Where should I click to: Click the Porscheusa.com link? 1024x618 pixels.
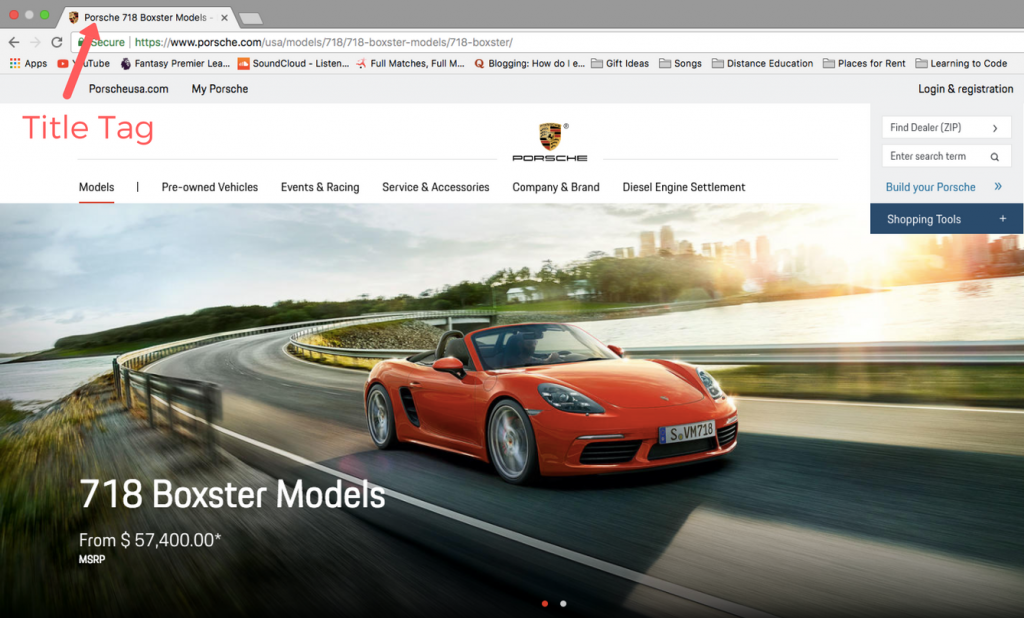(x=129, y=89)
